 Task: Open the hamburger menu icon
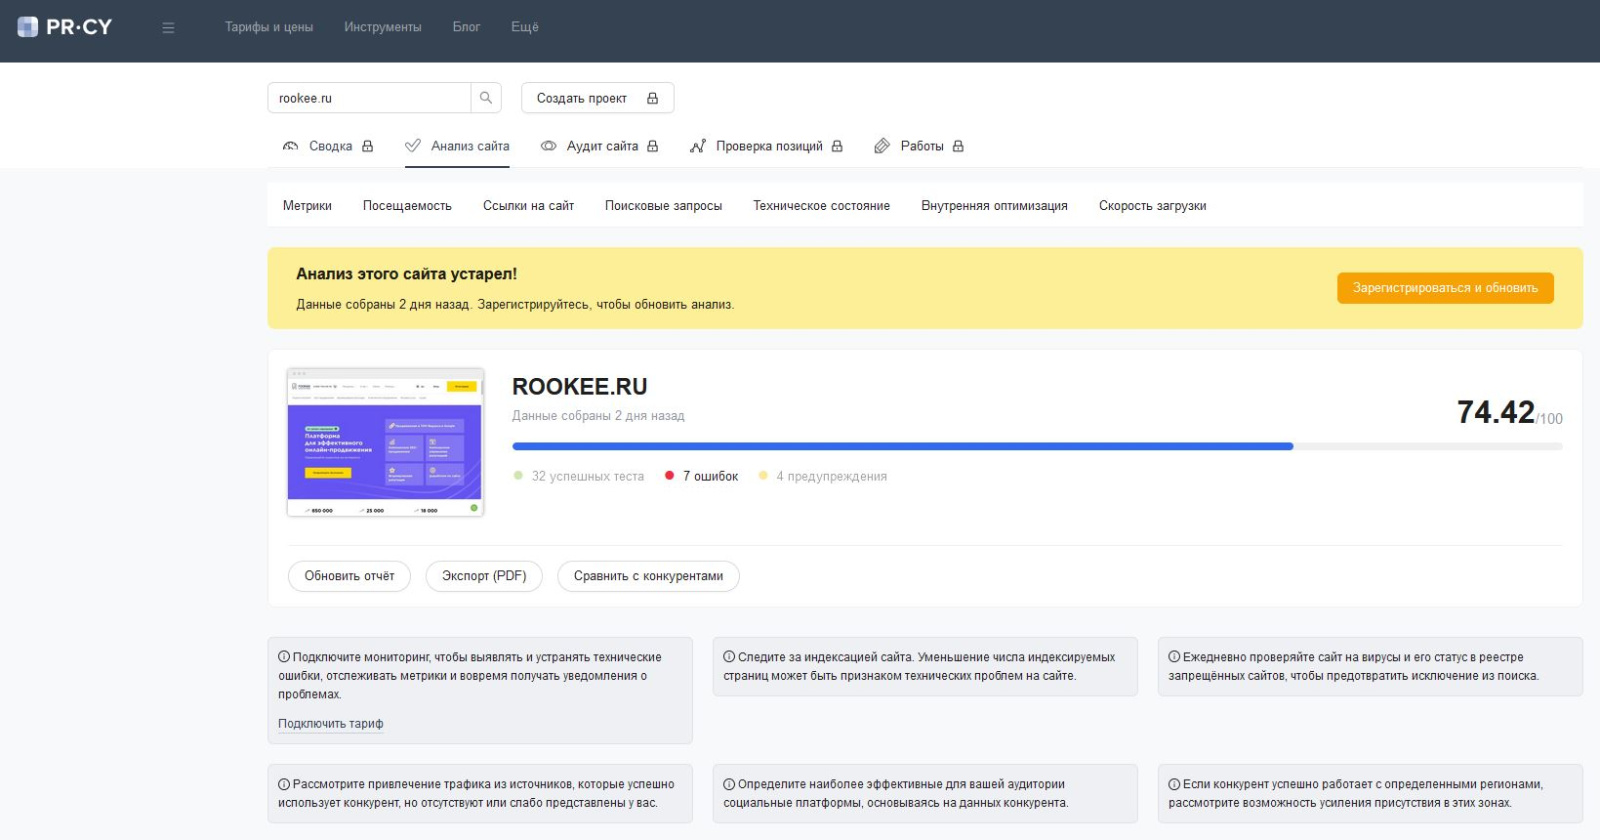click(x=168, y=28)
